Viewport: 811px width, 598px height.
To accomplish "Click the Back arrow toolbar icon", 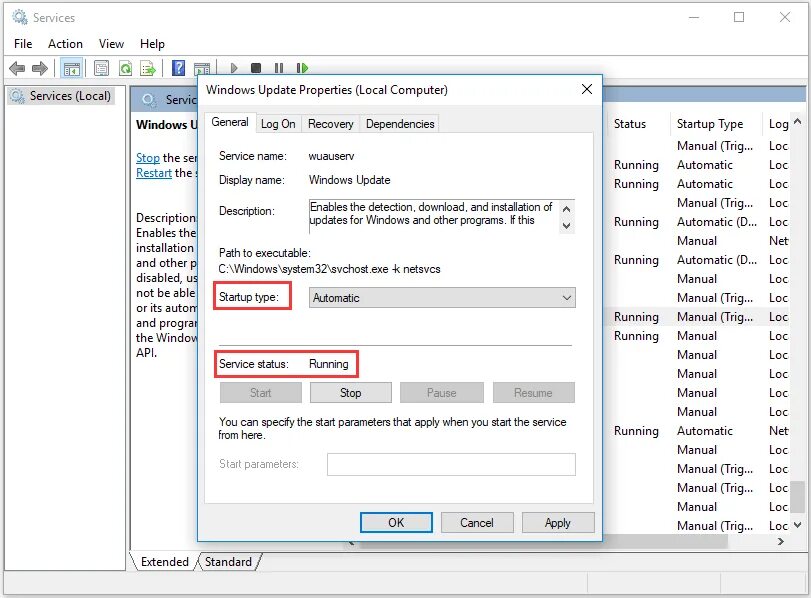I will pos(17,68).
